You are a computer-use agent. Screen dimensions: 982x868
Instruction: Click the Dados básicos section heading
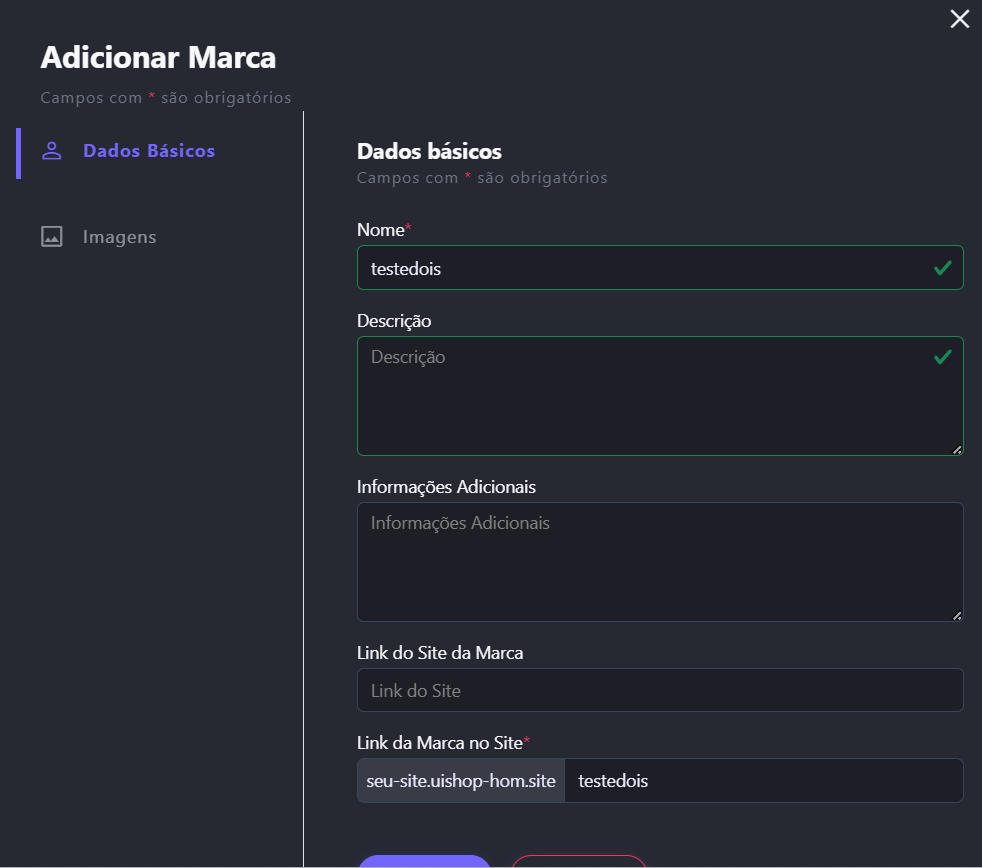tap(429, 152)
